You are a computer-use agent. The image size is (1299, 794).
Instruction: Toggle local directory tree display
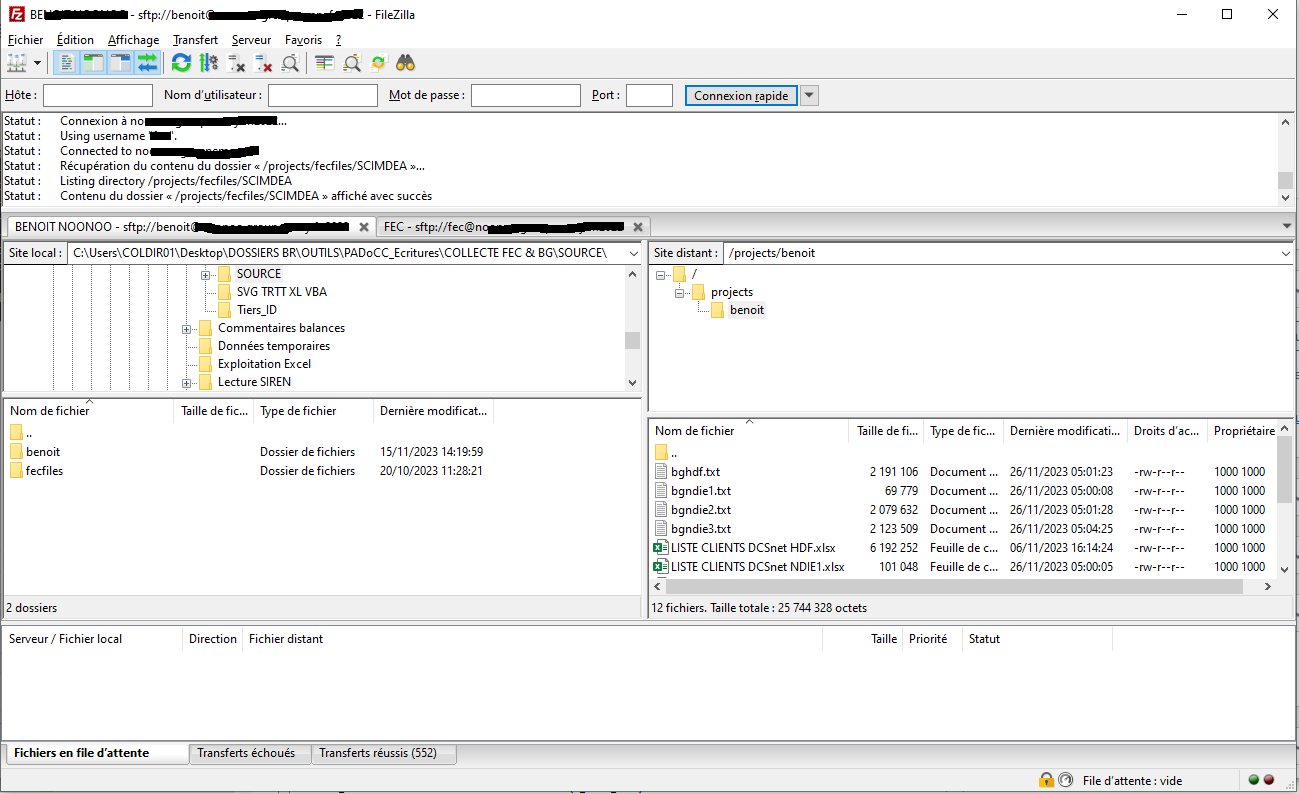tap(93, 63)
